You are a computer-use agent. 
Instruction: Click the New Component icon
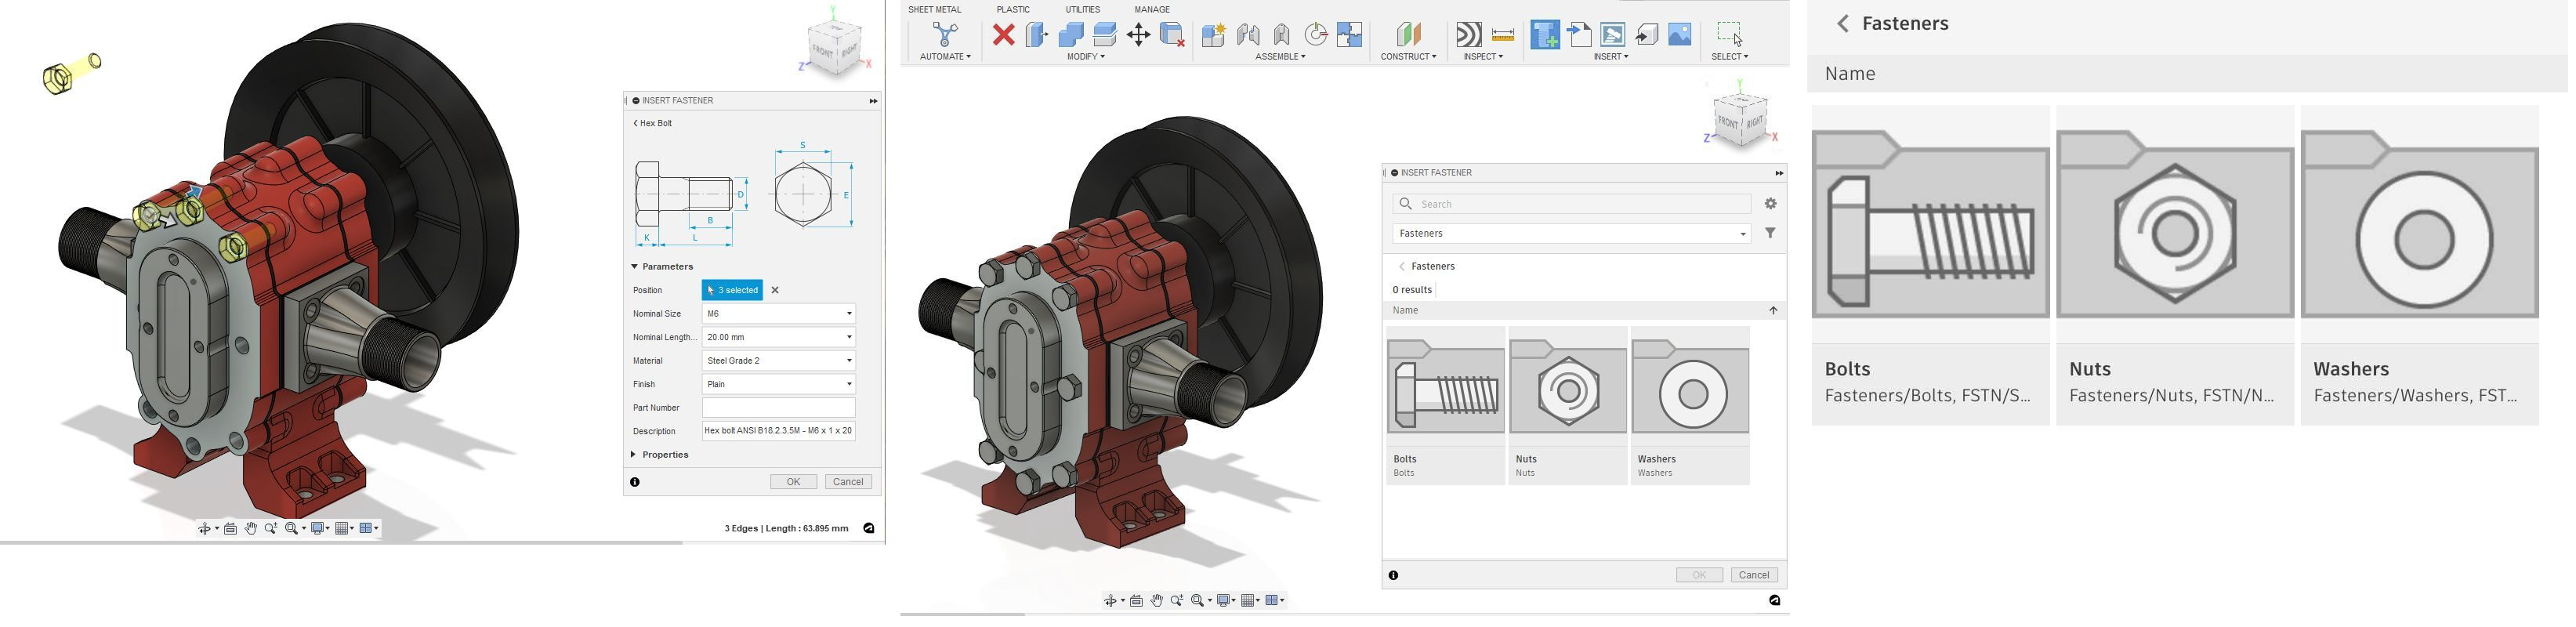coord(1214,35)
